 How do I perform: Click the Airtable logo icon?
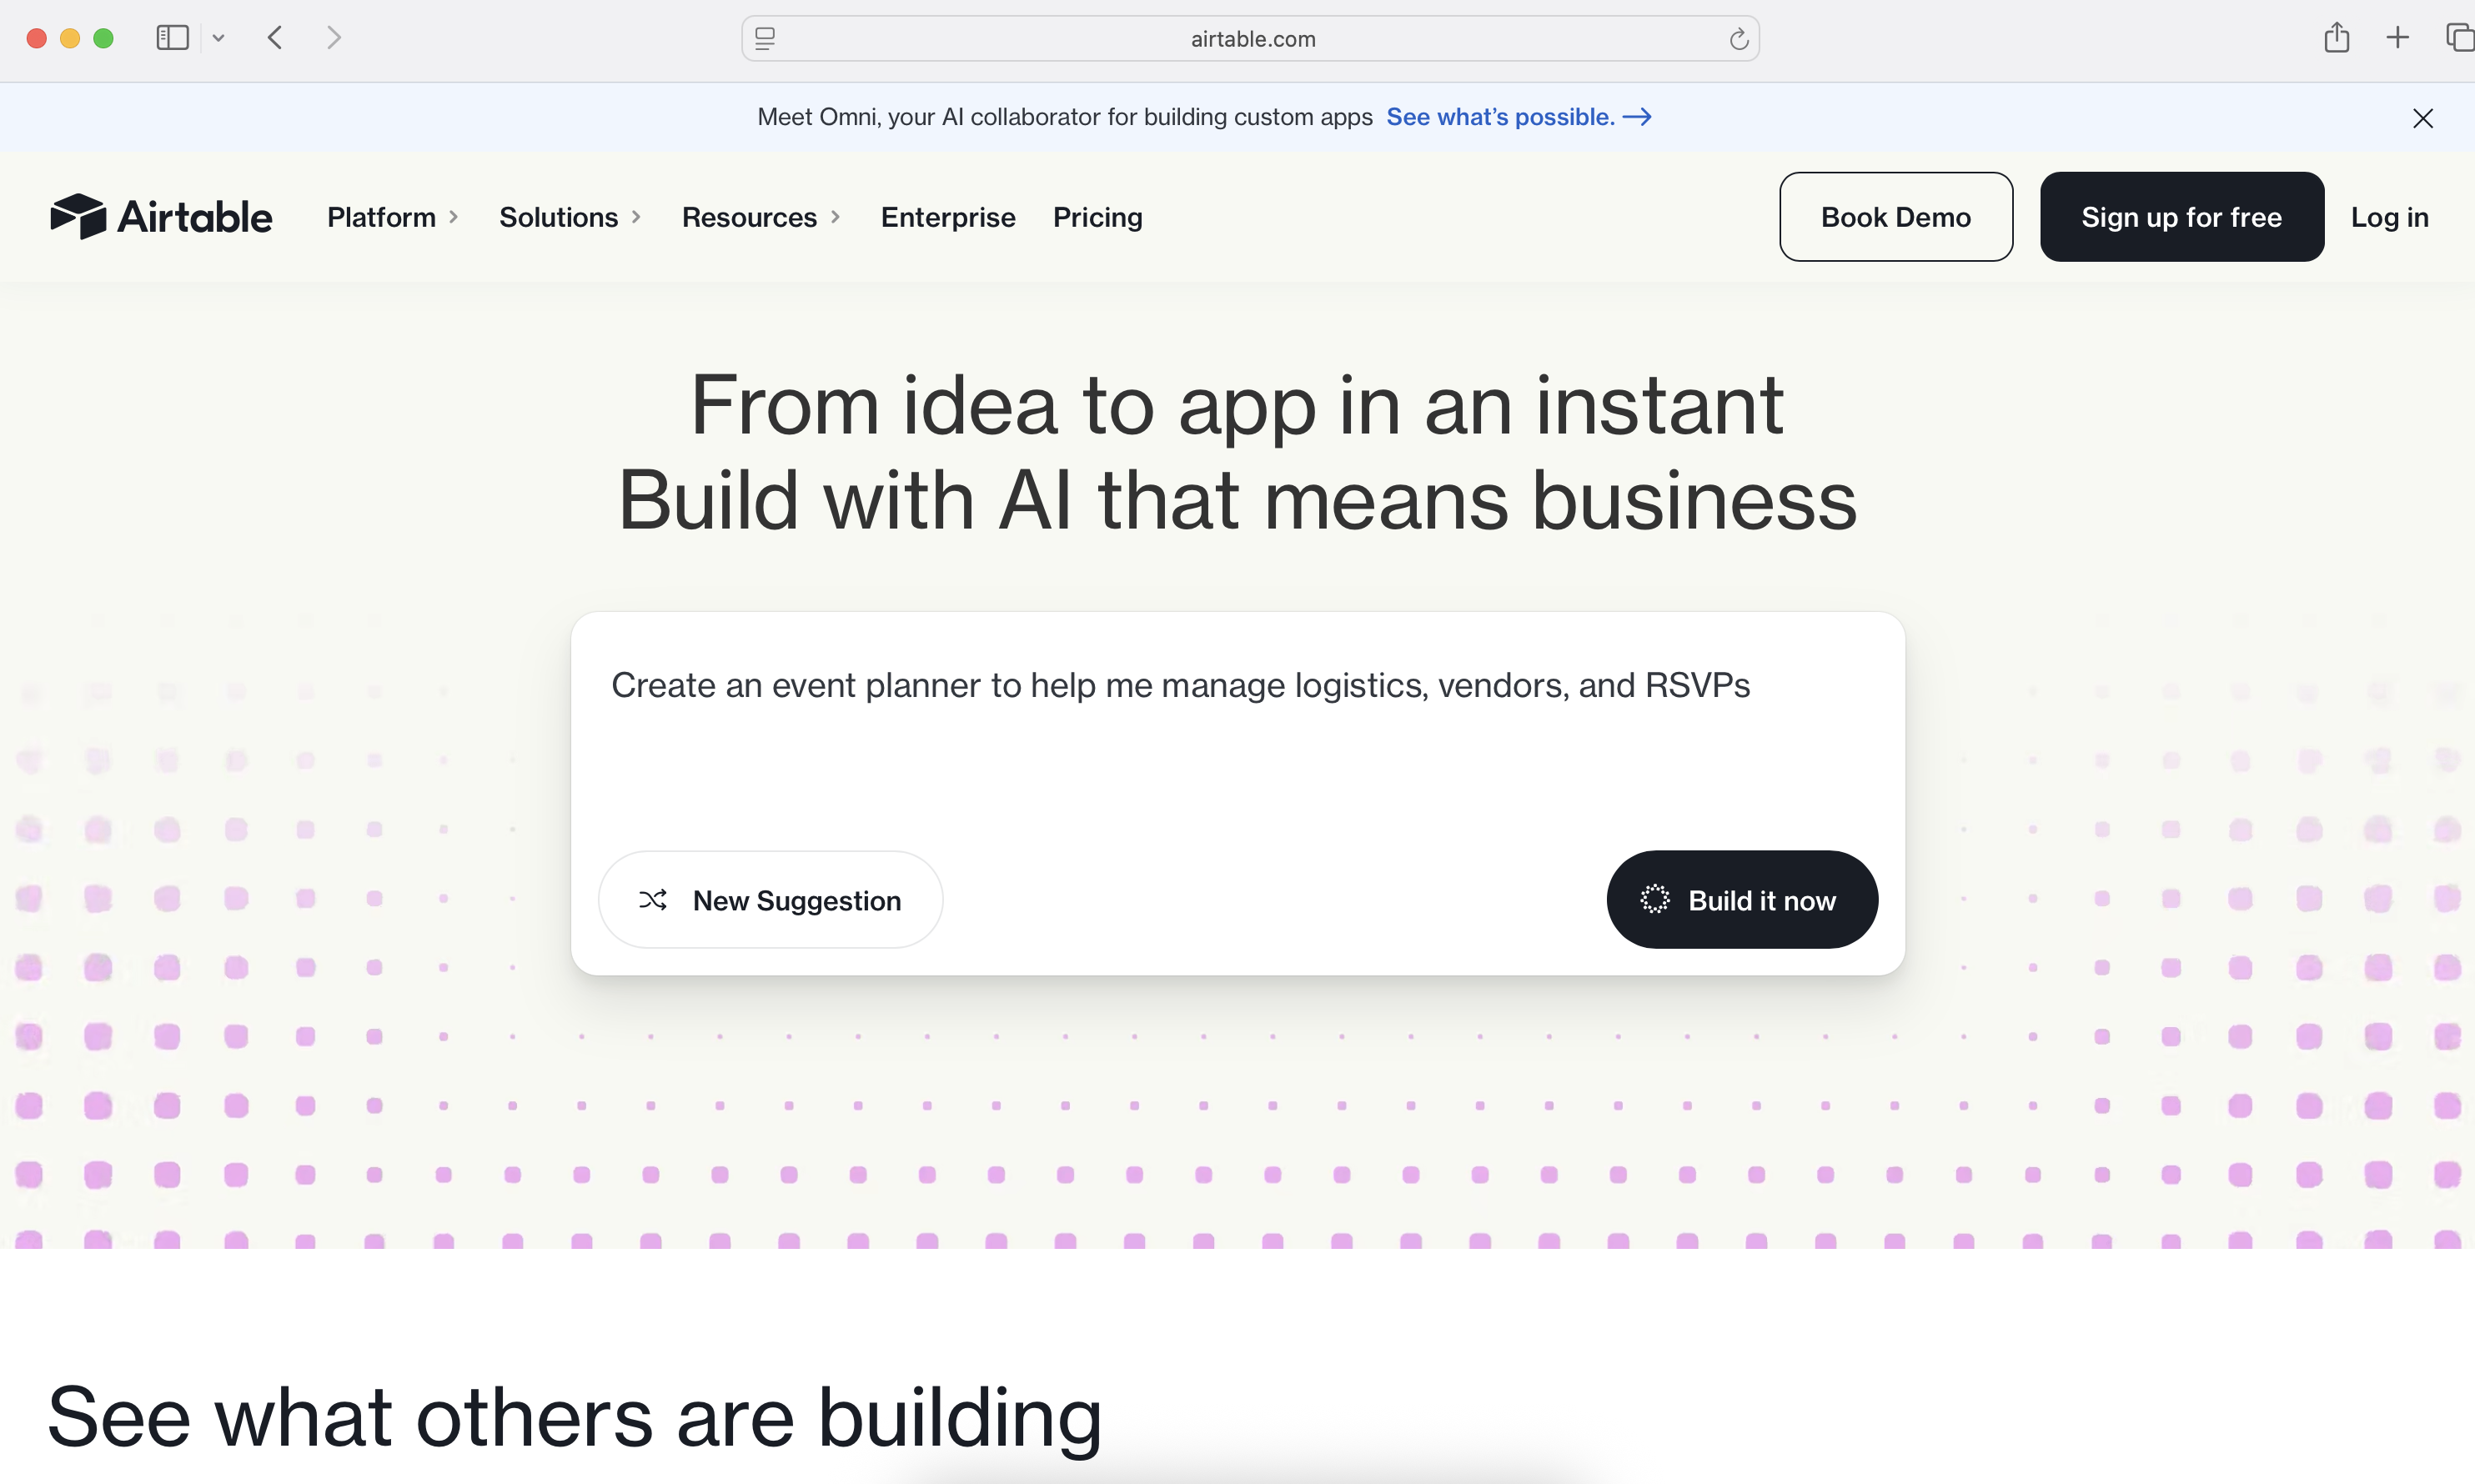[78, 216]
